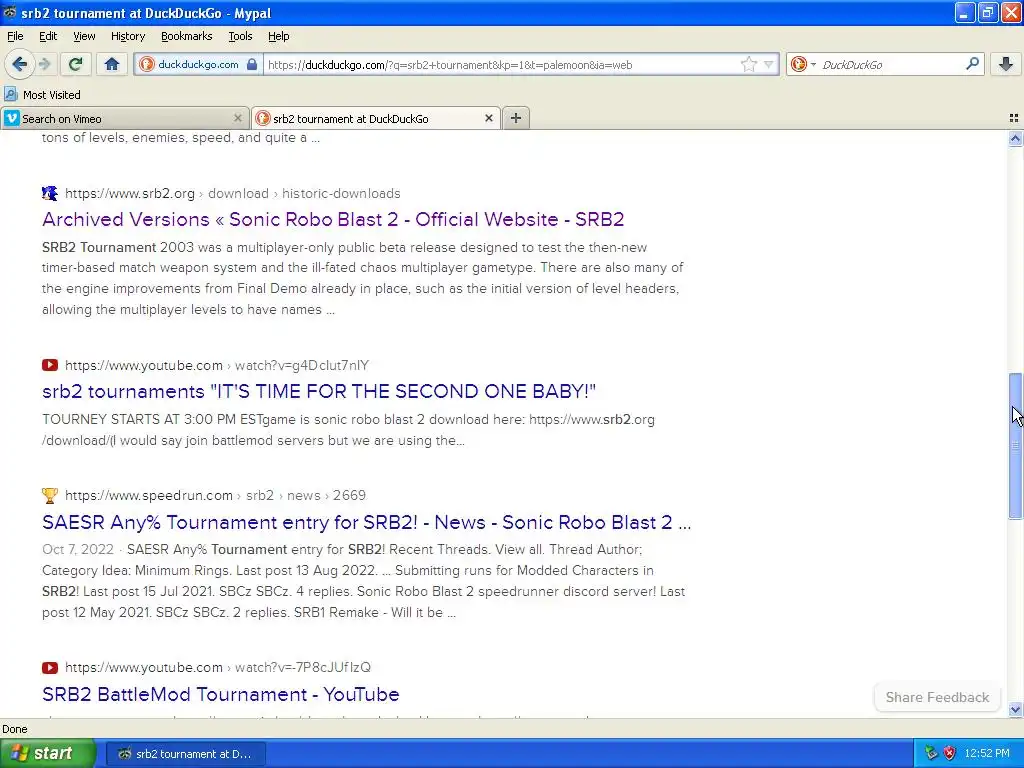Click the youtube.com watch?v=g4Dclut7nlY URL text
This screenshot has width=1024, height=768.
click(217, 365)
